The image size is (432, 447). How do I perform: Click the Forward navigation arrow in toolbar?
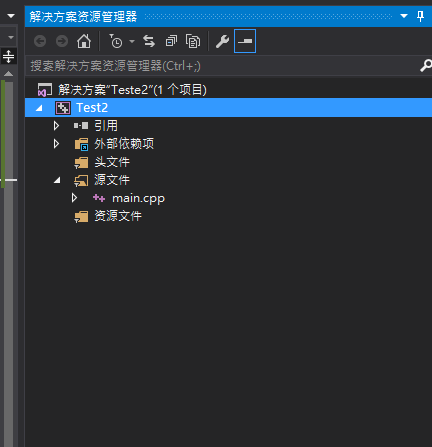[x=62, y=41]
